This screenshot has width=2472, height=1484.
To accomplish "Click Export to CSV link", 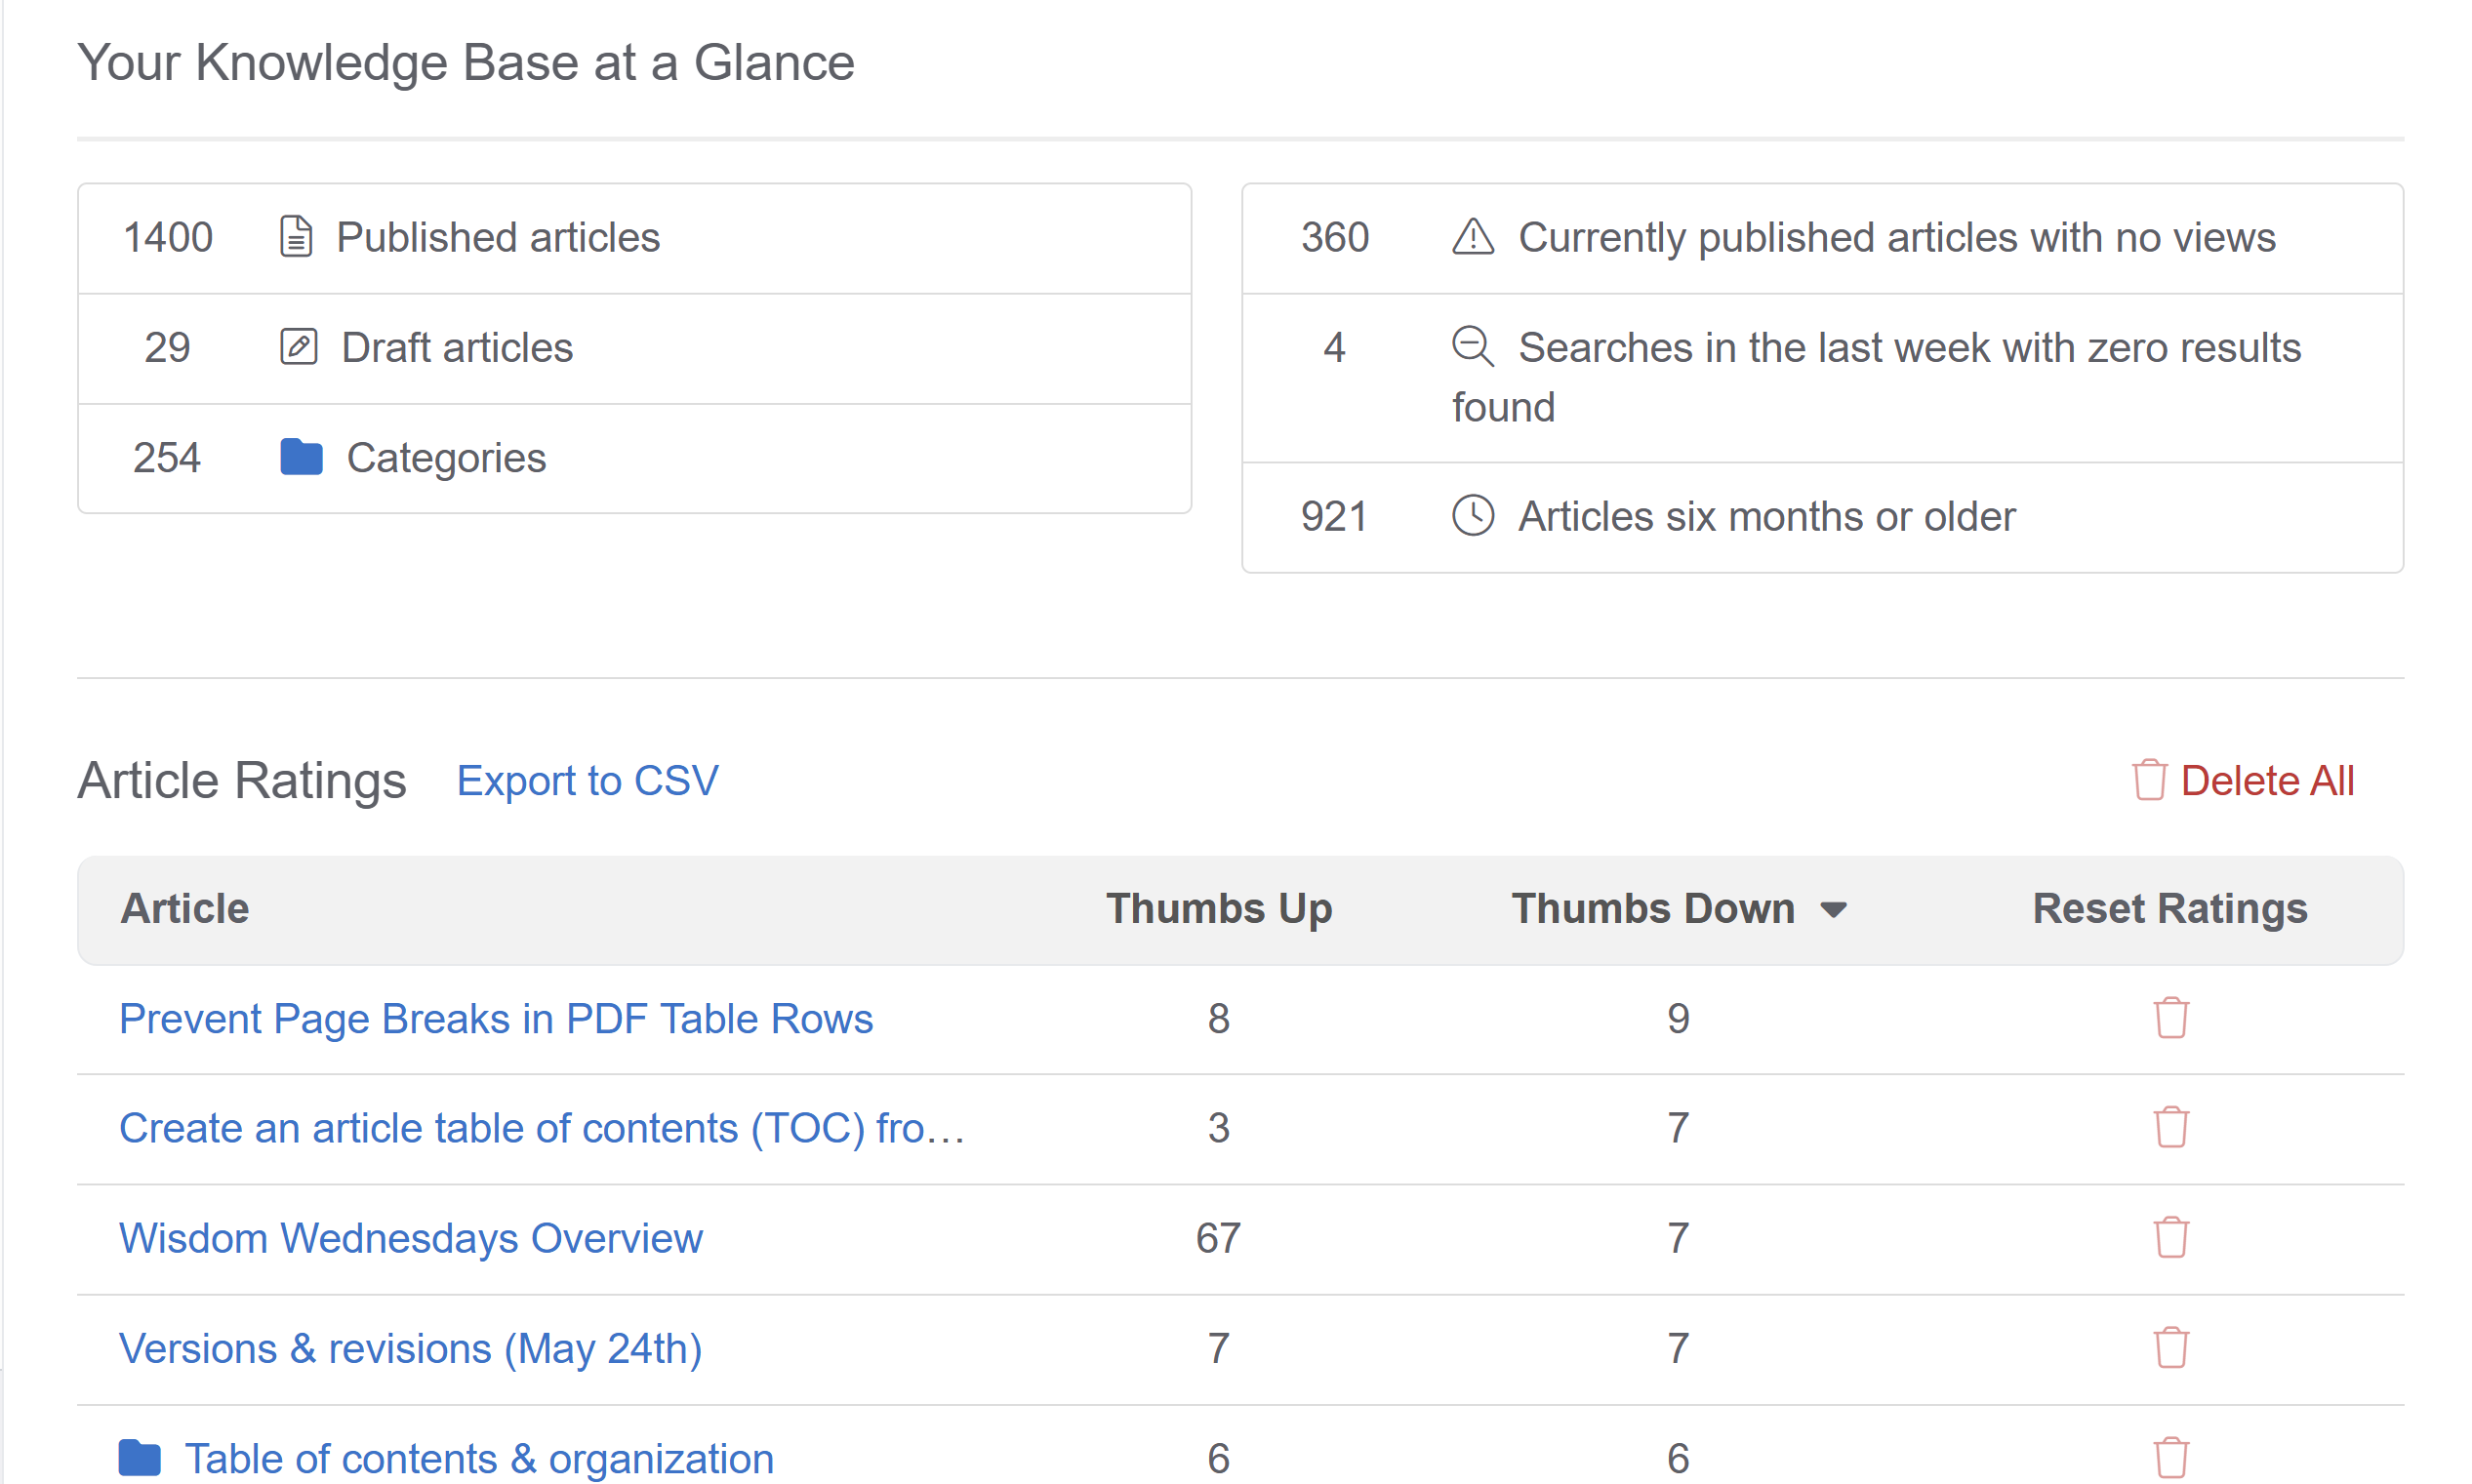I will [x=587, y=780].
